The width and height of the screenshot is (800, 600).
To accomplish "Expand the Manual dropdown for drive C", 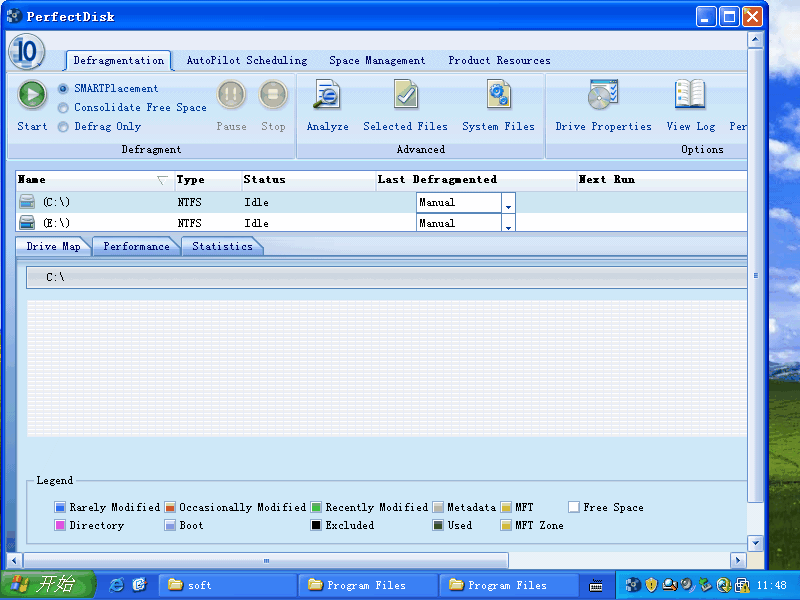I will pyautogui.click(x=508, y=203).
